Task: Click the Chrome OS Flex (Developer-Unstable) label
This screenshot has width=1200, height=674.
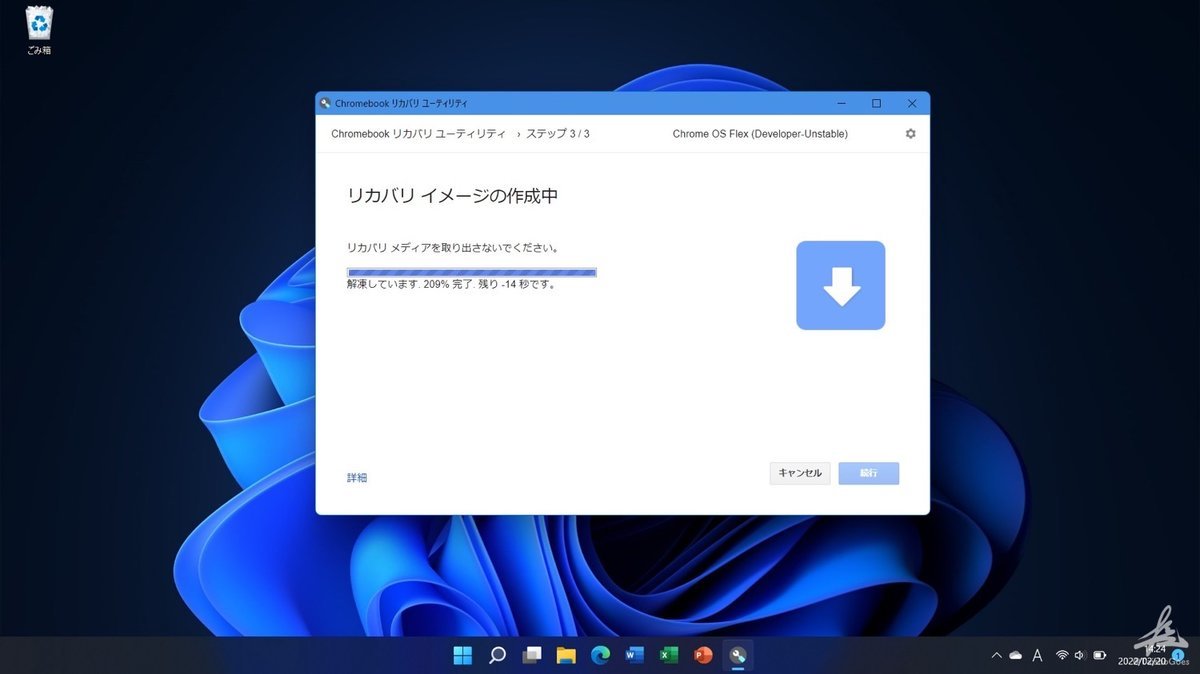Action: pos(760,134)
